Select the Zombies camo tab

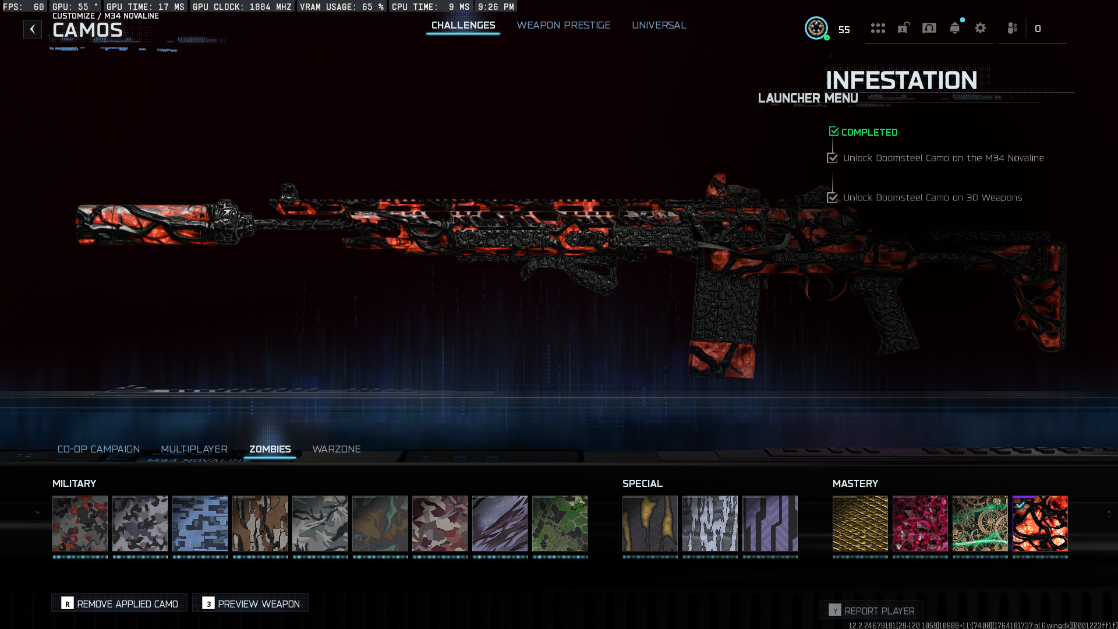click(270, 449)
